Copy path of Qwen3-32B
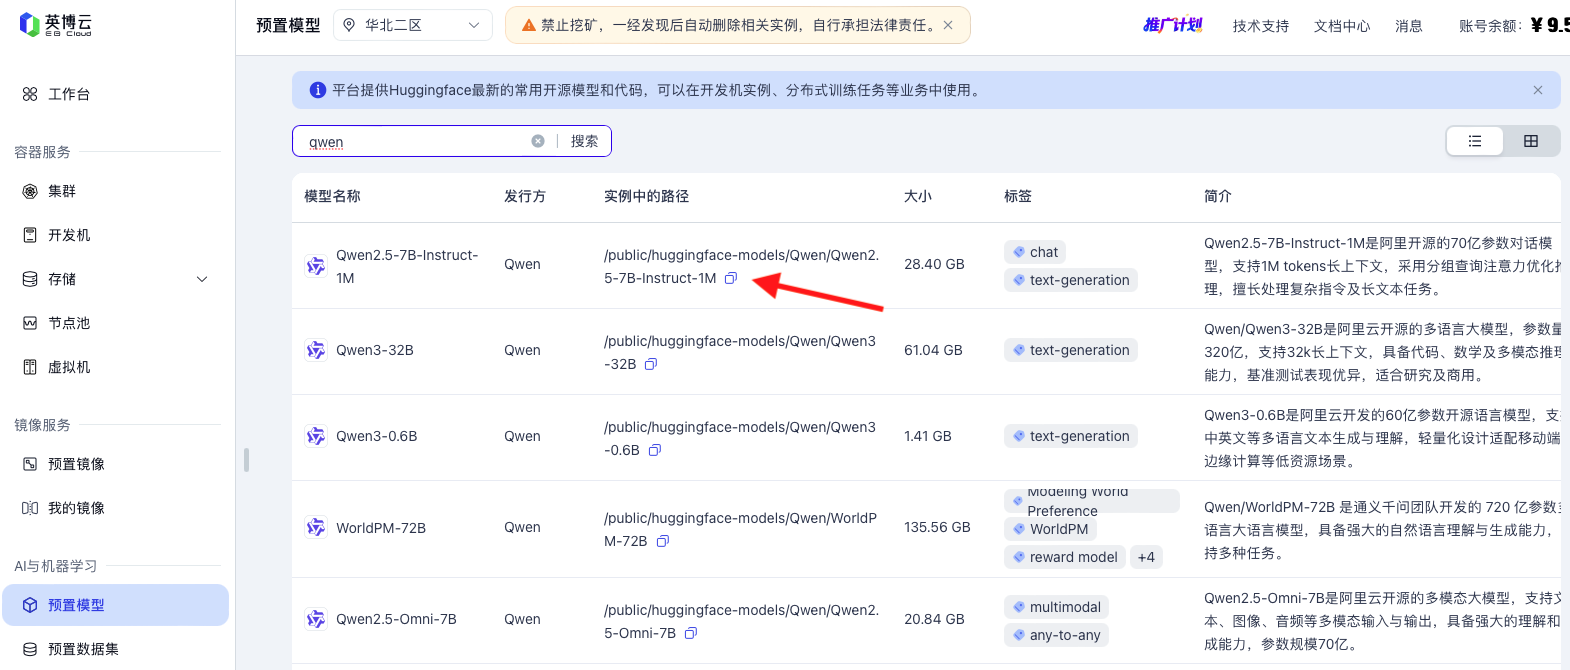The height and width of the screenshot is (670, 1570). (651, 364)
